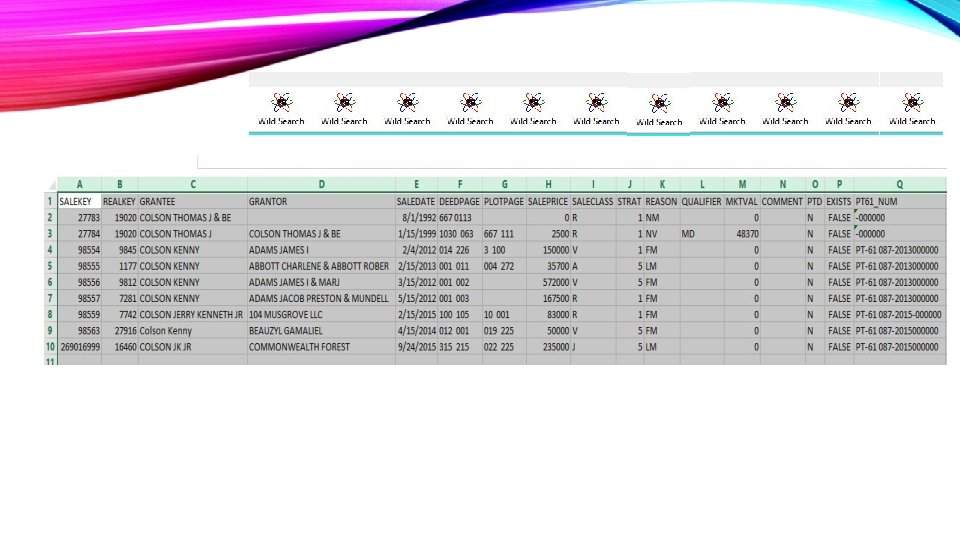Screen dimensions: 960x540
Task: Select the sale date 8/1/1992 cell
Action: tap(416, 217)
